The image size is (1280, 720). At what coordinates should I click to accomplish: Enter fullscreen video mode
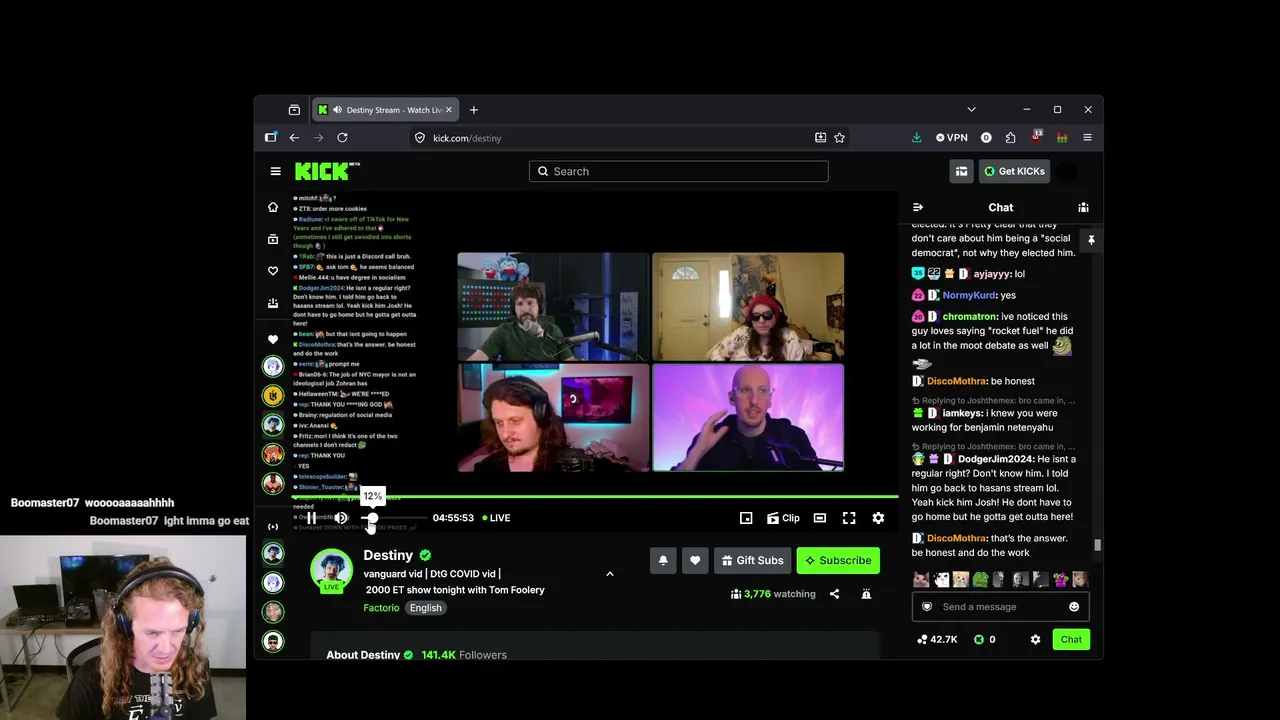point(849,518)
